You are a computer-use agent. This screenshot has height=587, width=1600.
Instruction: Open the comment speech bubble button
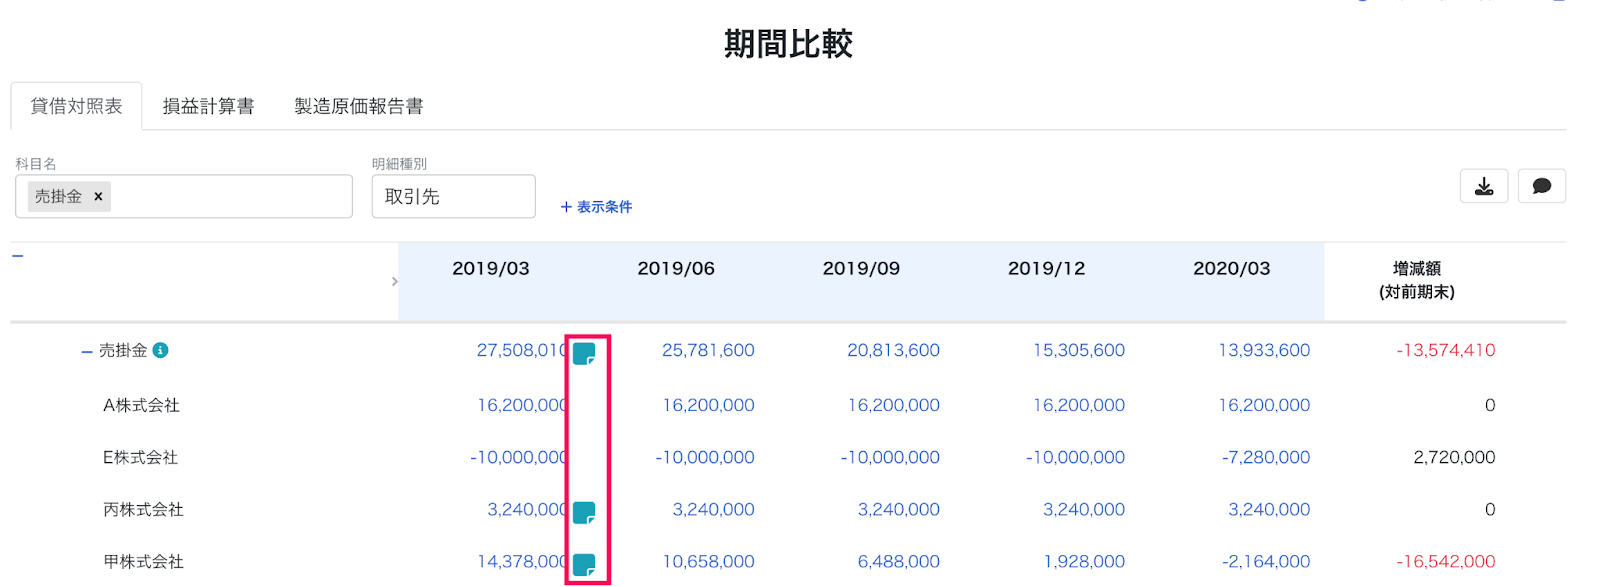1542,186
